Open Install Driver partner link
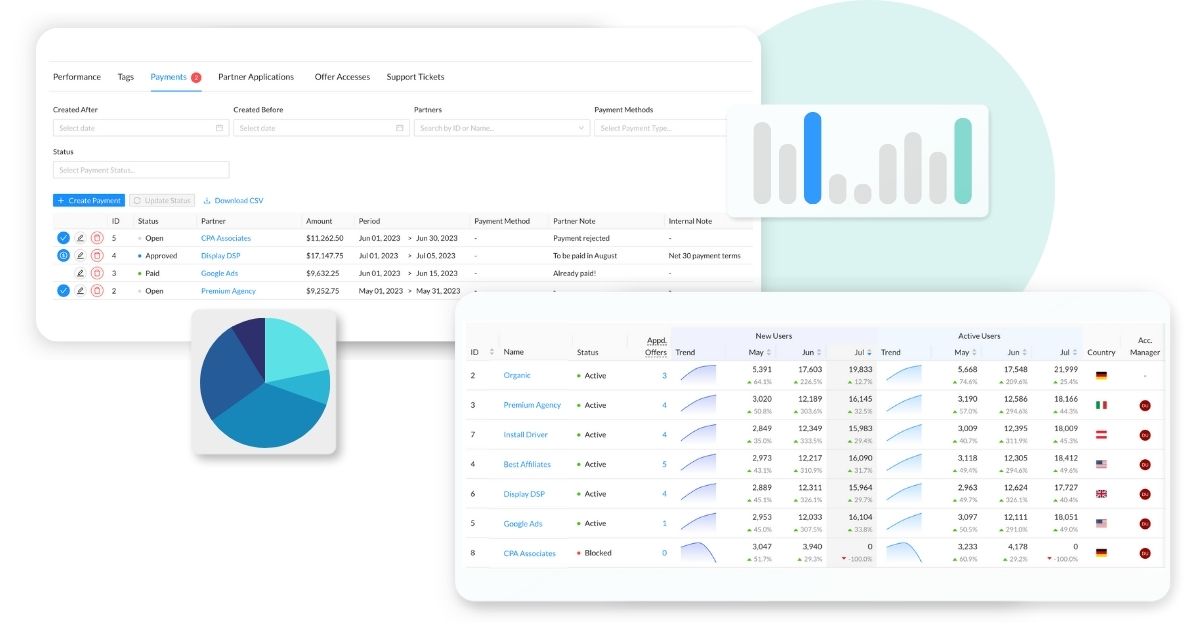 tap(526, 435)
